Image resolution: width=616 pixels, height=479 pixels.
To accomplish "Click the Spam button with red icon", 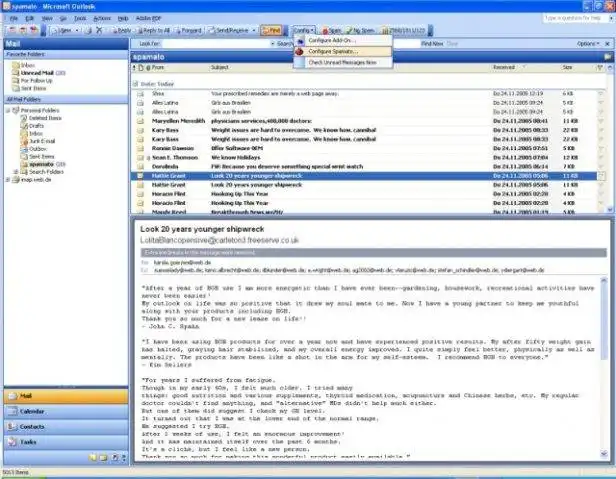I will (x=332, y=30).
